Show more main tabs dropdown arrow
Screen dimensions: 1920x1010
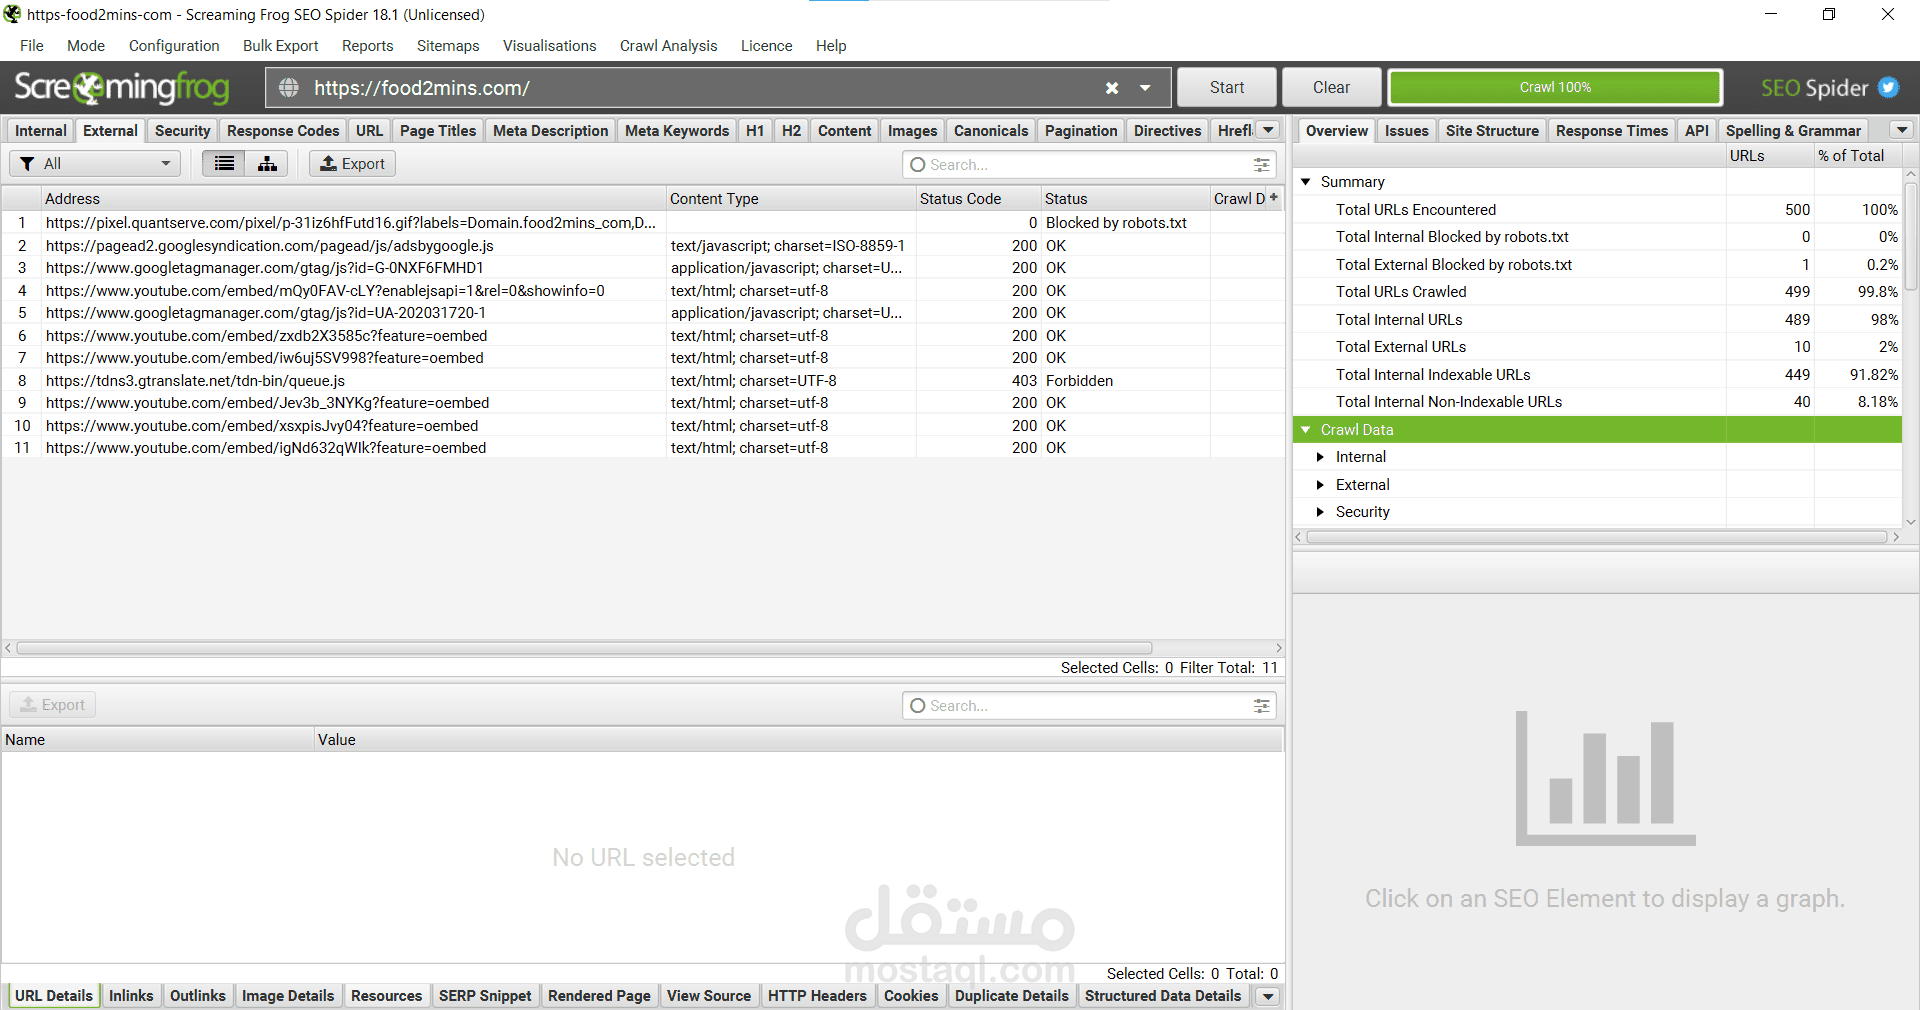(1268, 131)
